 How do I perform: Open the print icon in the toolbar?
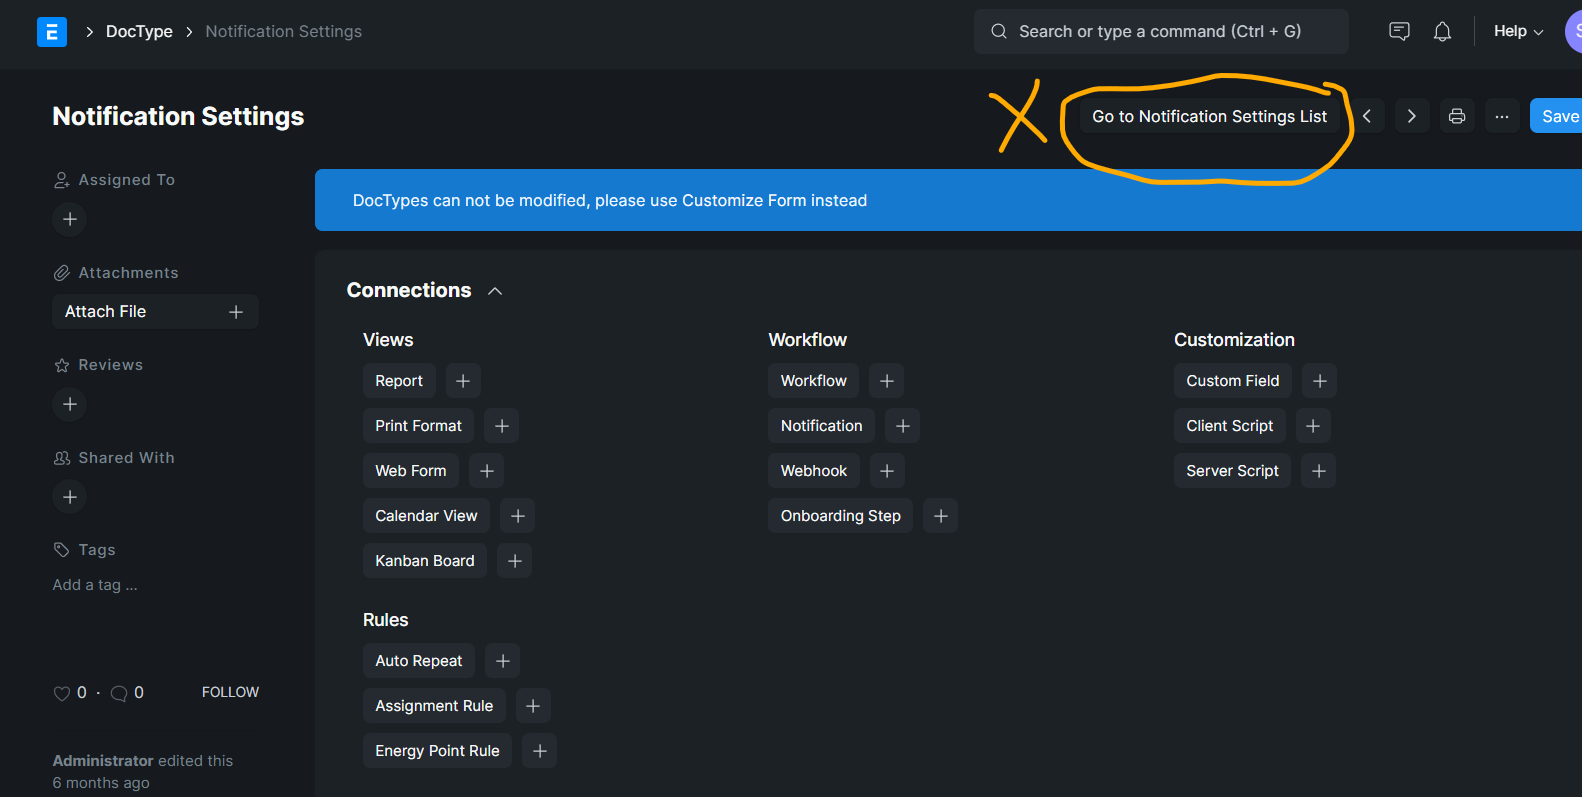coord(1456,115)
